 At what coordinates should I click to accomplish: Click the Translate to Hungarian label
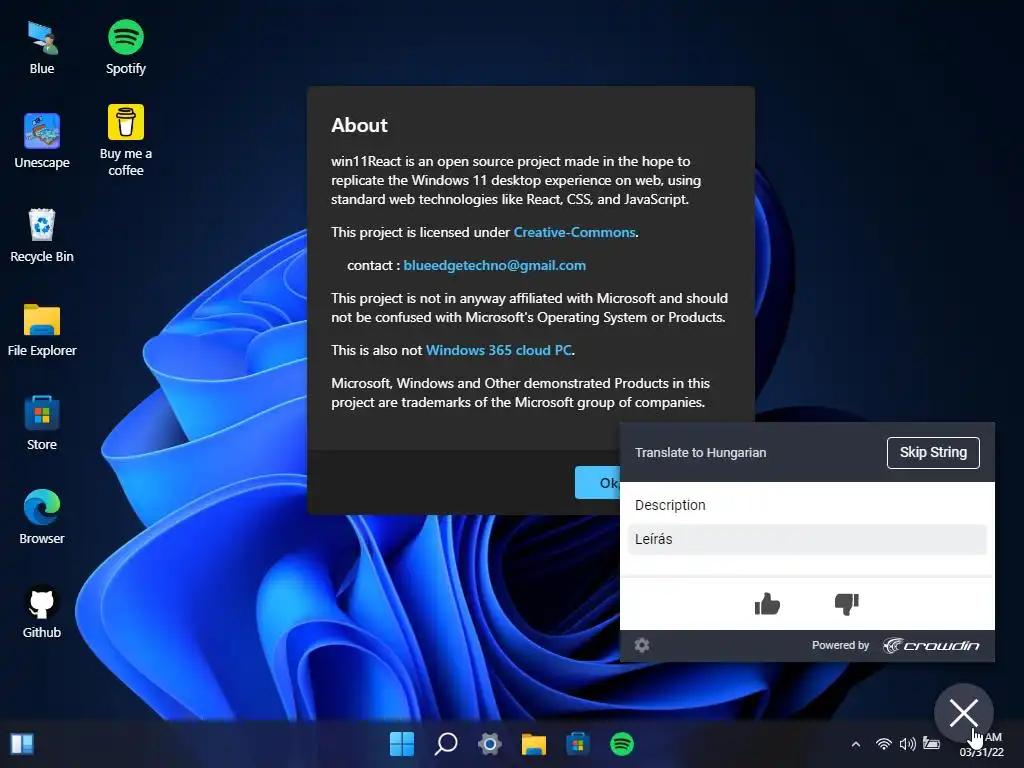[701, 453]
